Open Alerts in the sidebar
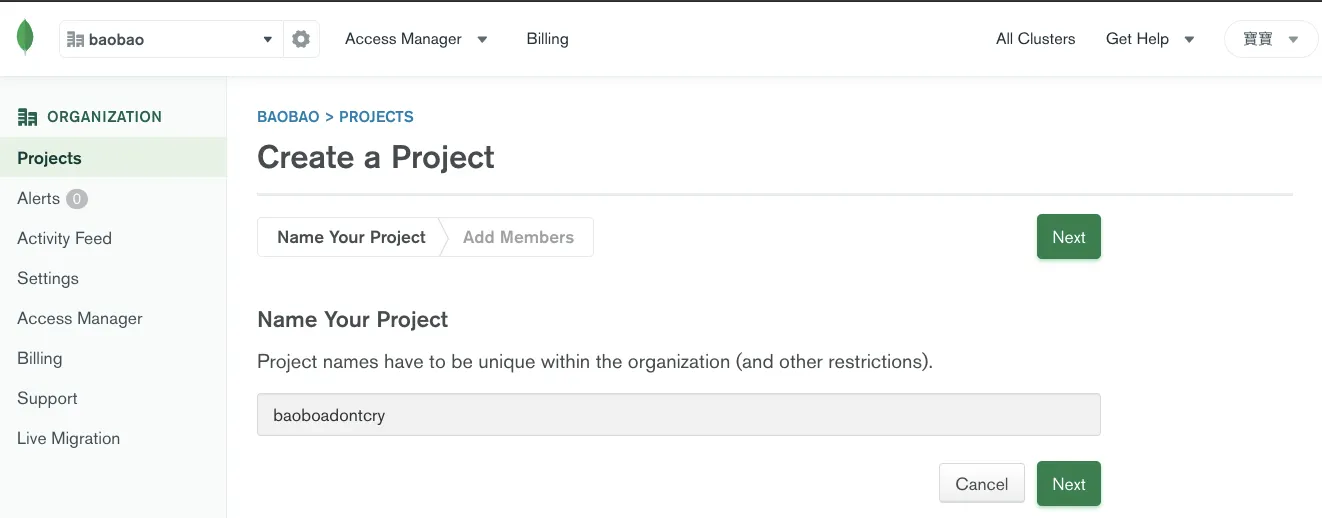This screenshot has height=518, width=1322. pyautogui.click(x=38, y=198)
